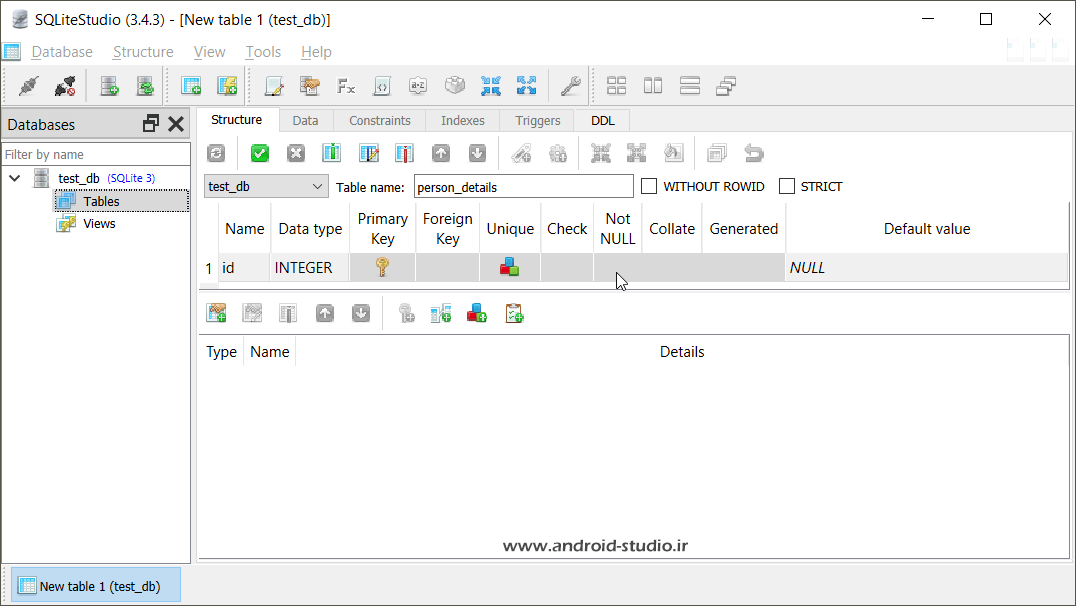The height and width of the screenshot is (606, 1076).
Task: Open the Database menu
Action: (x=62, y=52)
